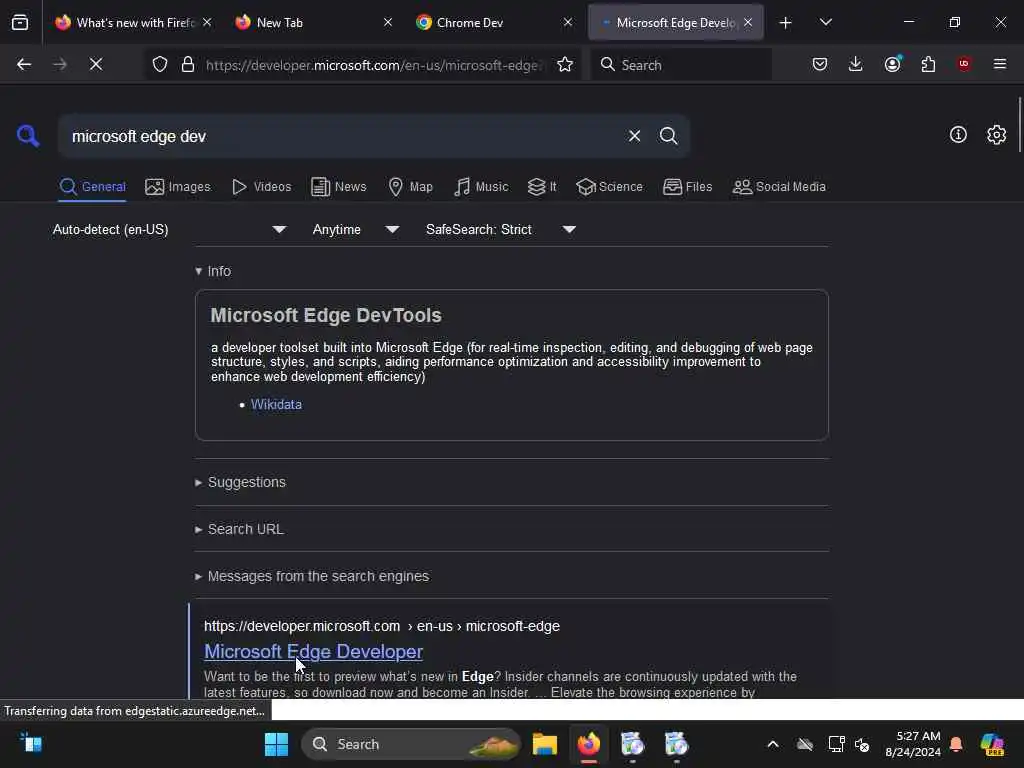Switch to the Images category

178,187
